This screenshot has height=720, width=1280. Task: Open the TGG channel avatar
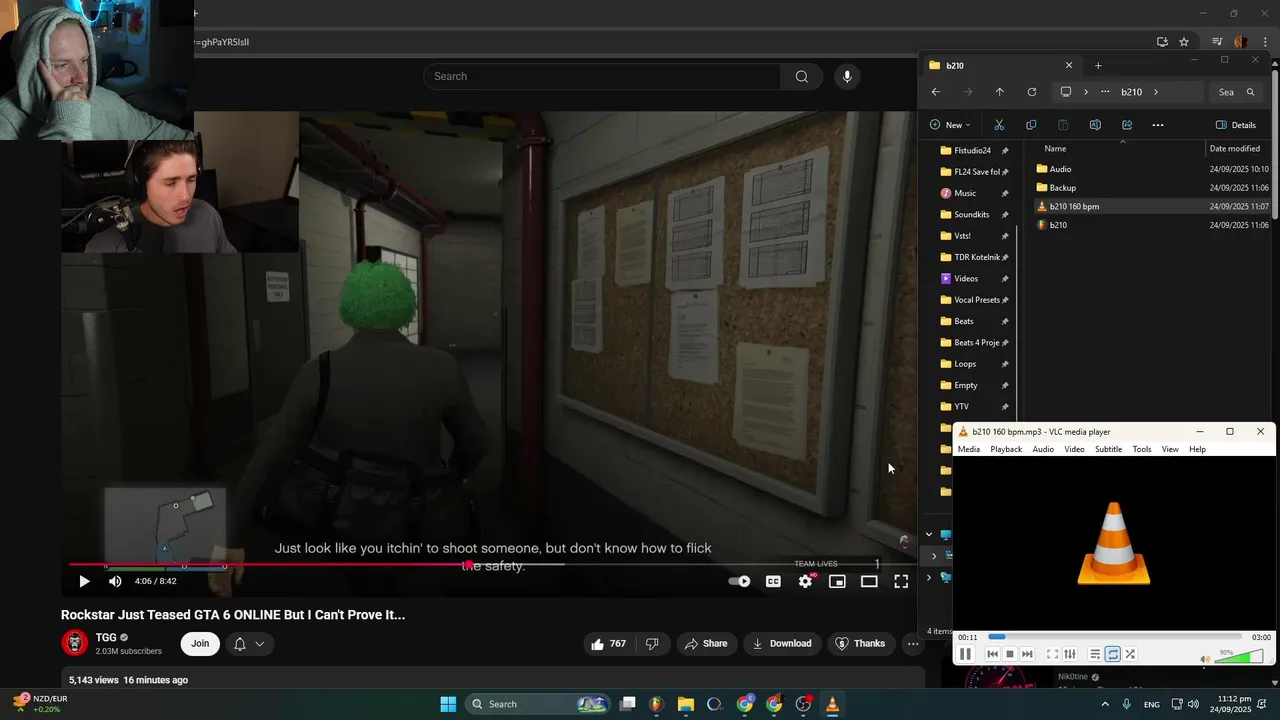pyautogui.click(x=74, y=643)
